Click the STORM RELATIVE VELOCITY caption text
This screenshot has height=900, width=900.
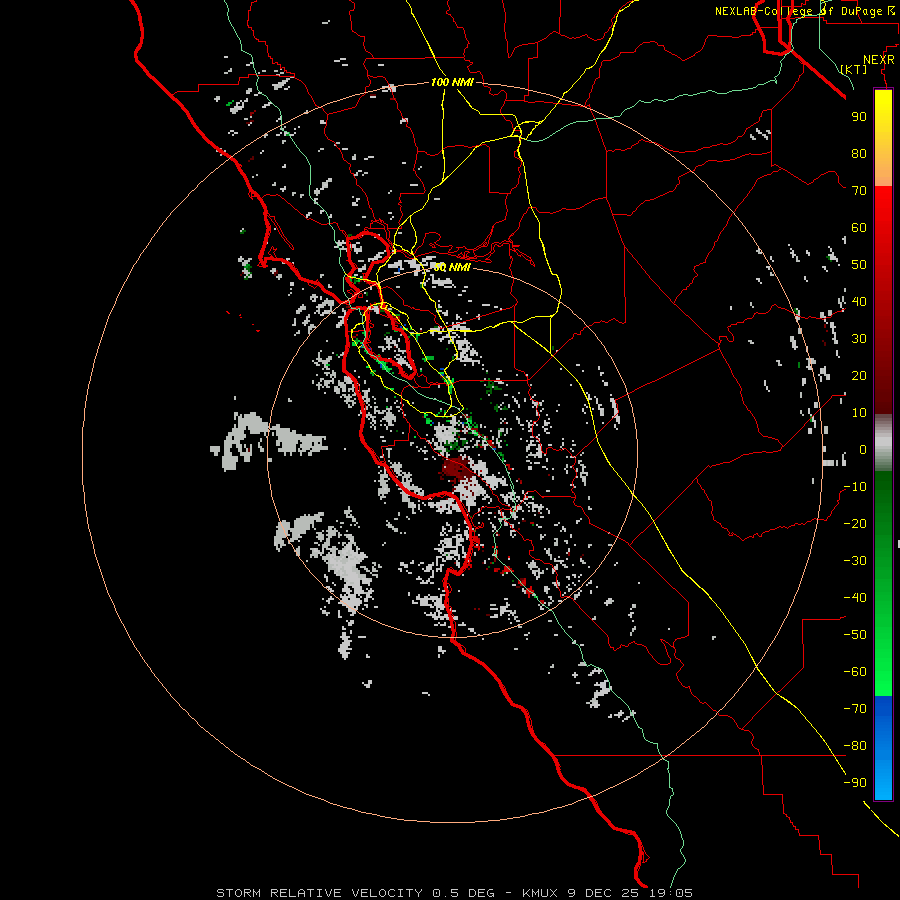[319, 893]
